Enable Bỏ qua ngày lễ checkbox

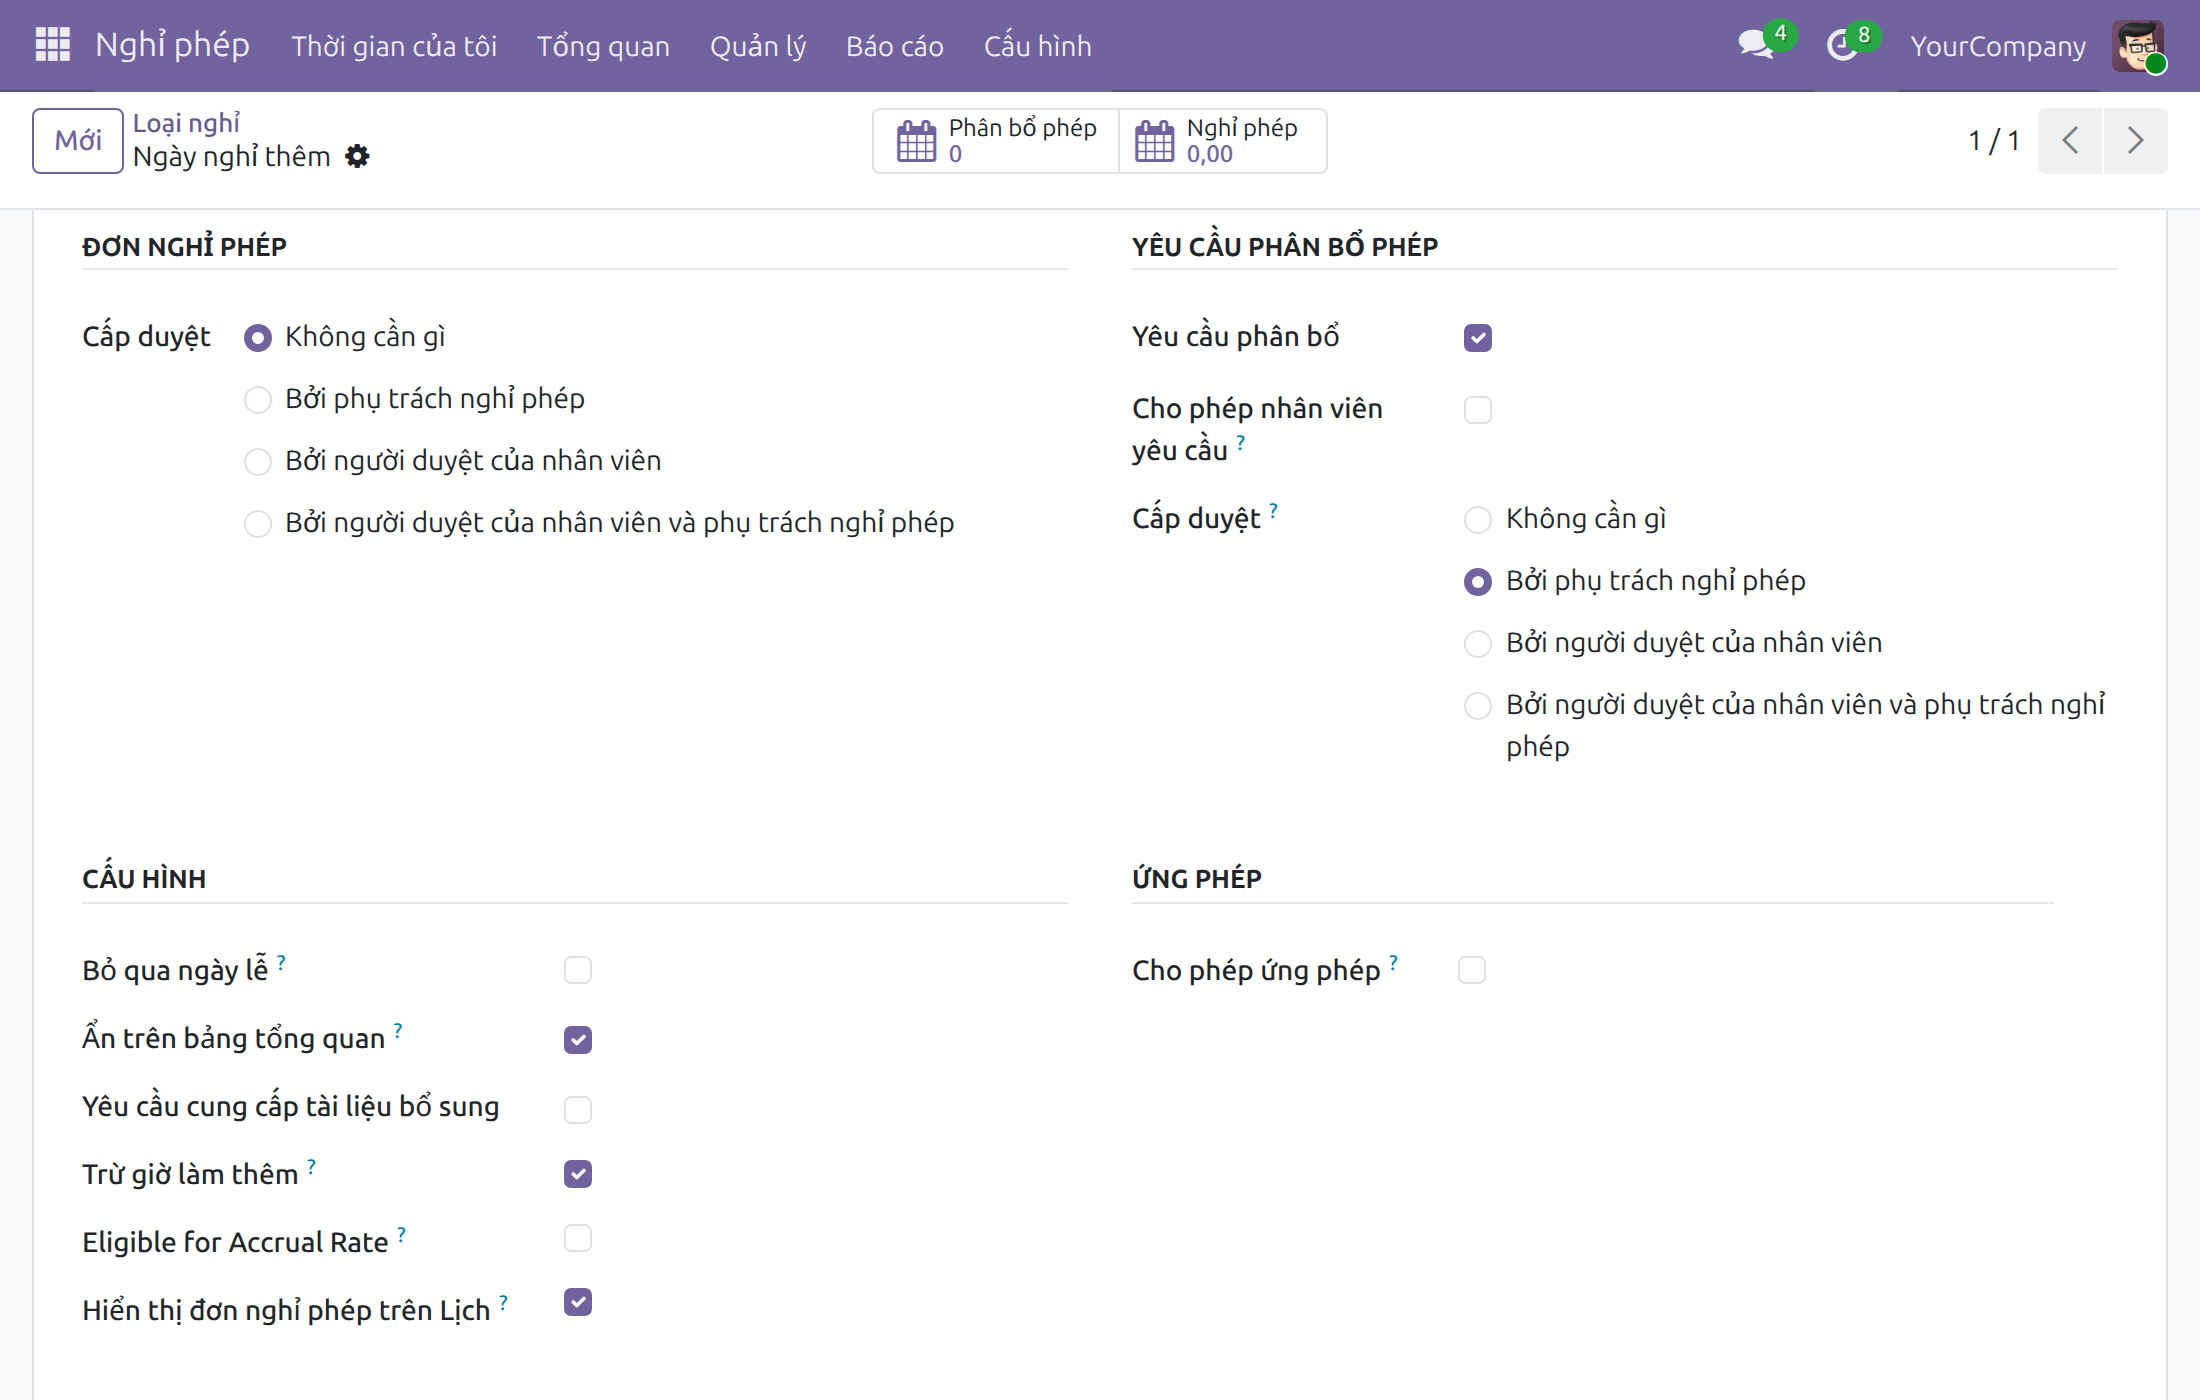point(577,970)
